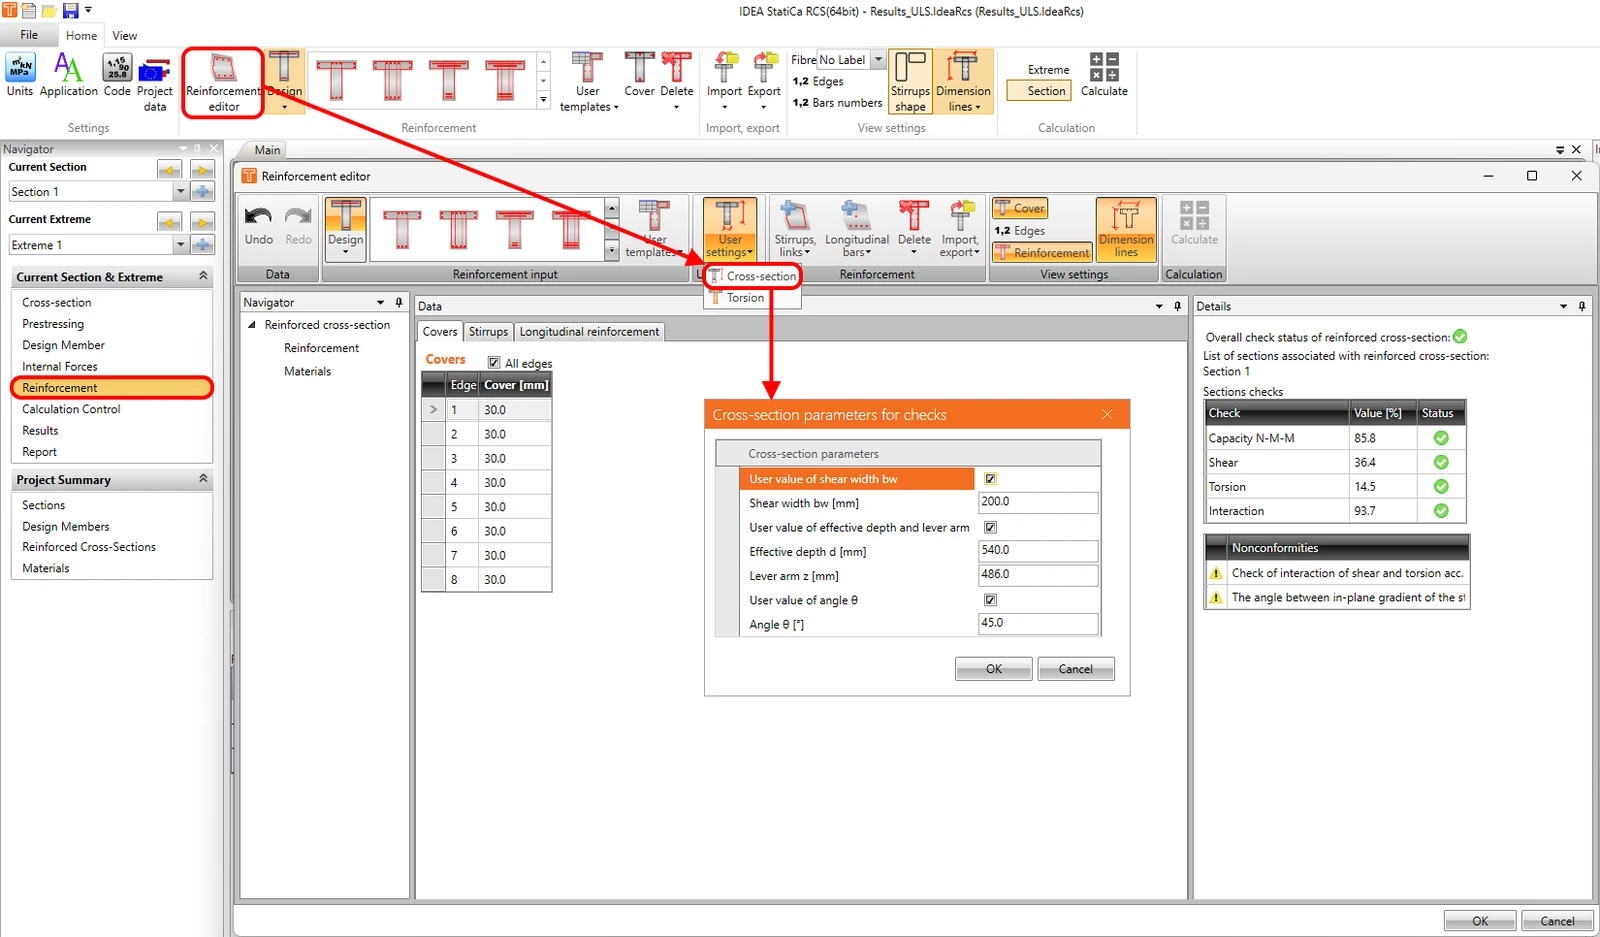Open Import, export in Reinforcement editor

coord(960,229)
